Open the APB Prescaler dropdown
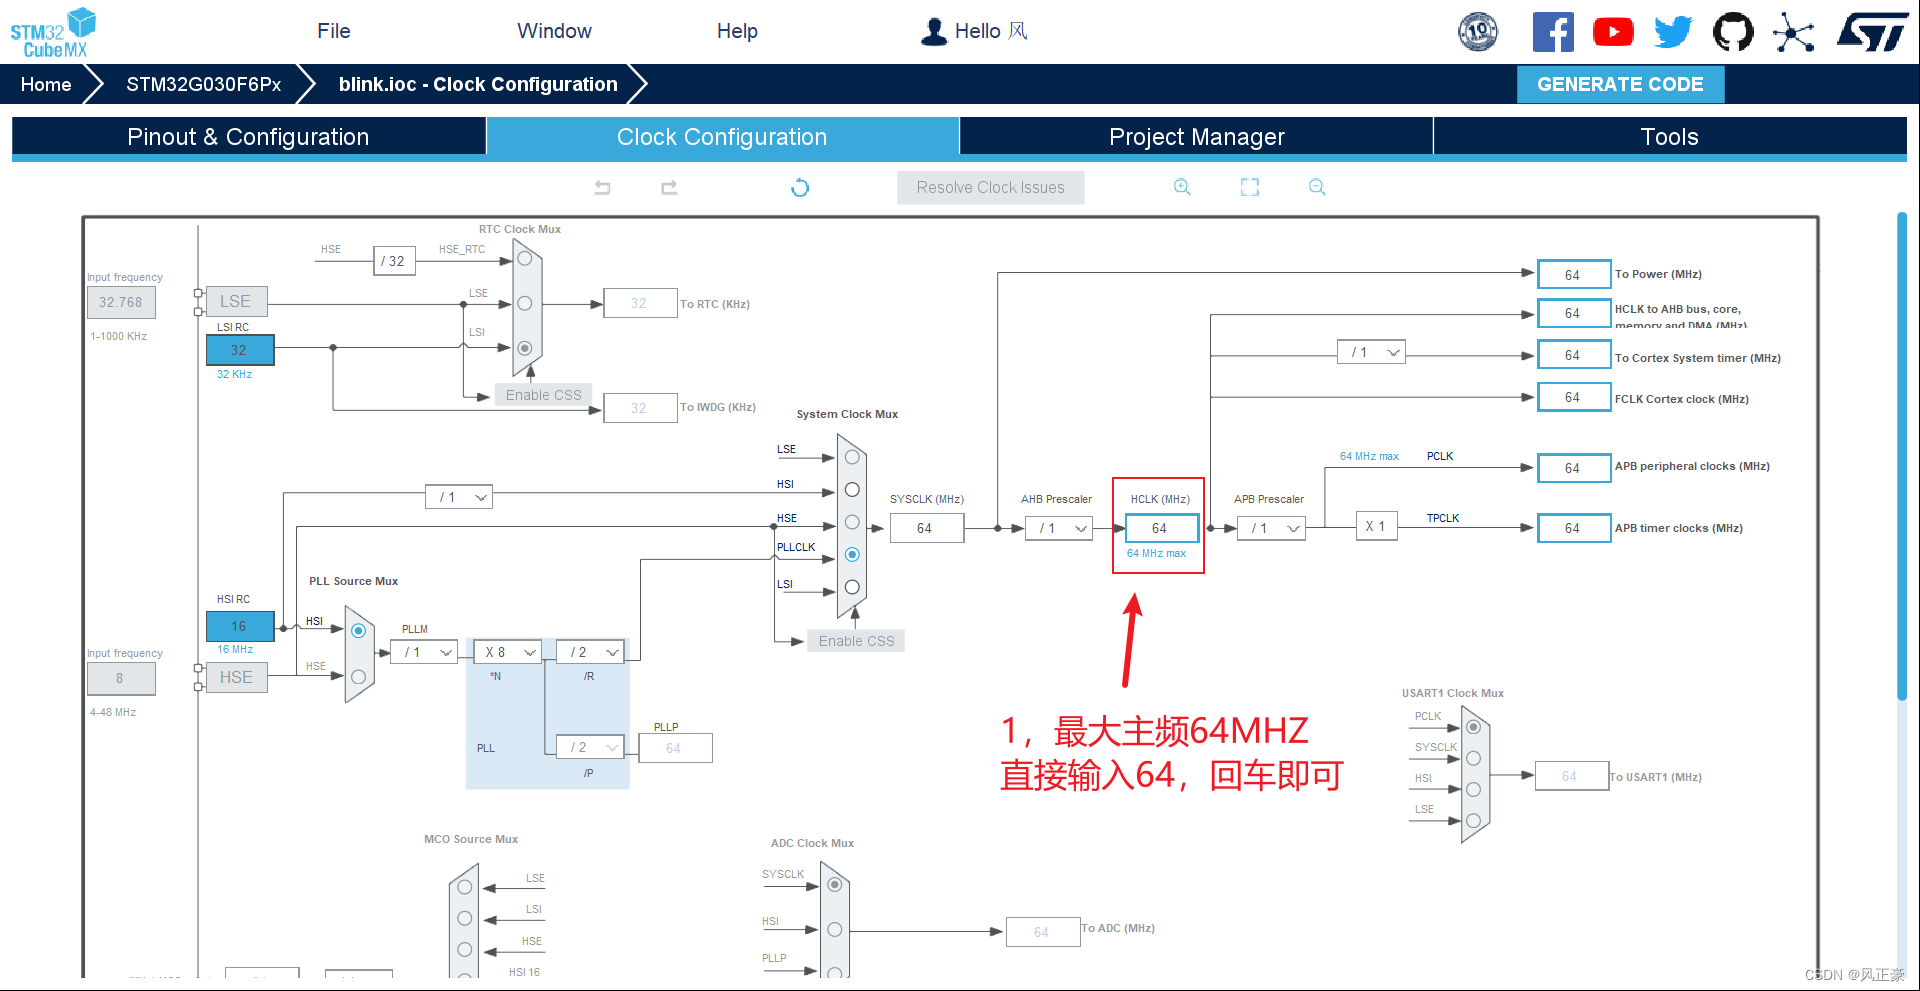 (x=1272, y=528)
